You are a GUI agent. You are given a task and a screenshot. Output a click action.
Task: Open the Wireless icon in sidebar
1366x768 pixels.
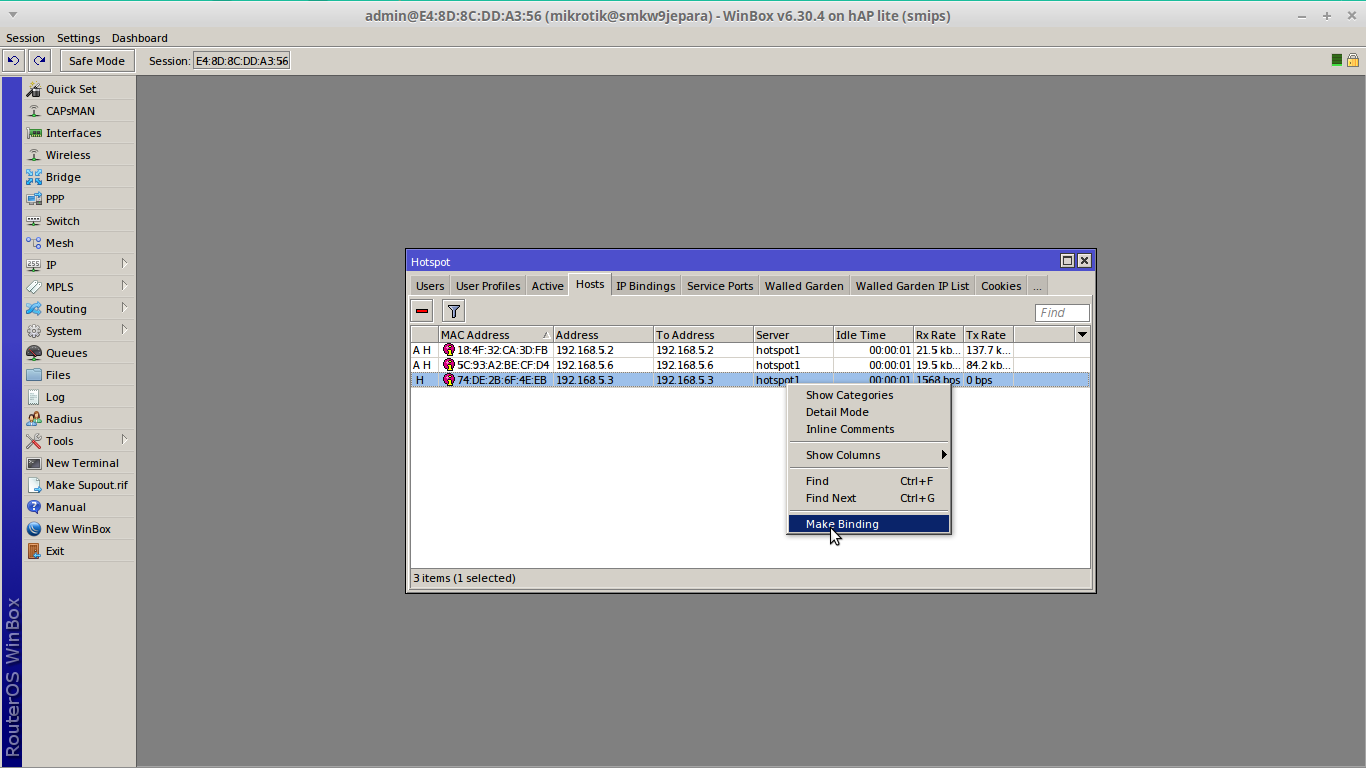(x=34, y=155)
